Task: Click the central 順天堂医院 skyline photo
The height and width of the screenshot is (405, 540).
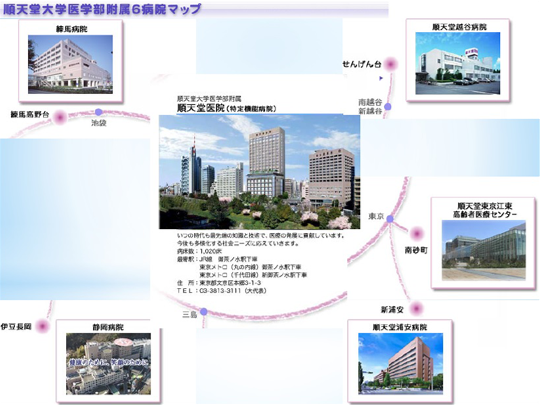Action: (x=260, y=172)
